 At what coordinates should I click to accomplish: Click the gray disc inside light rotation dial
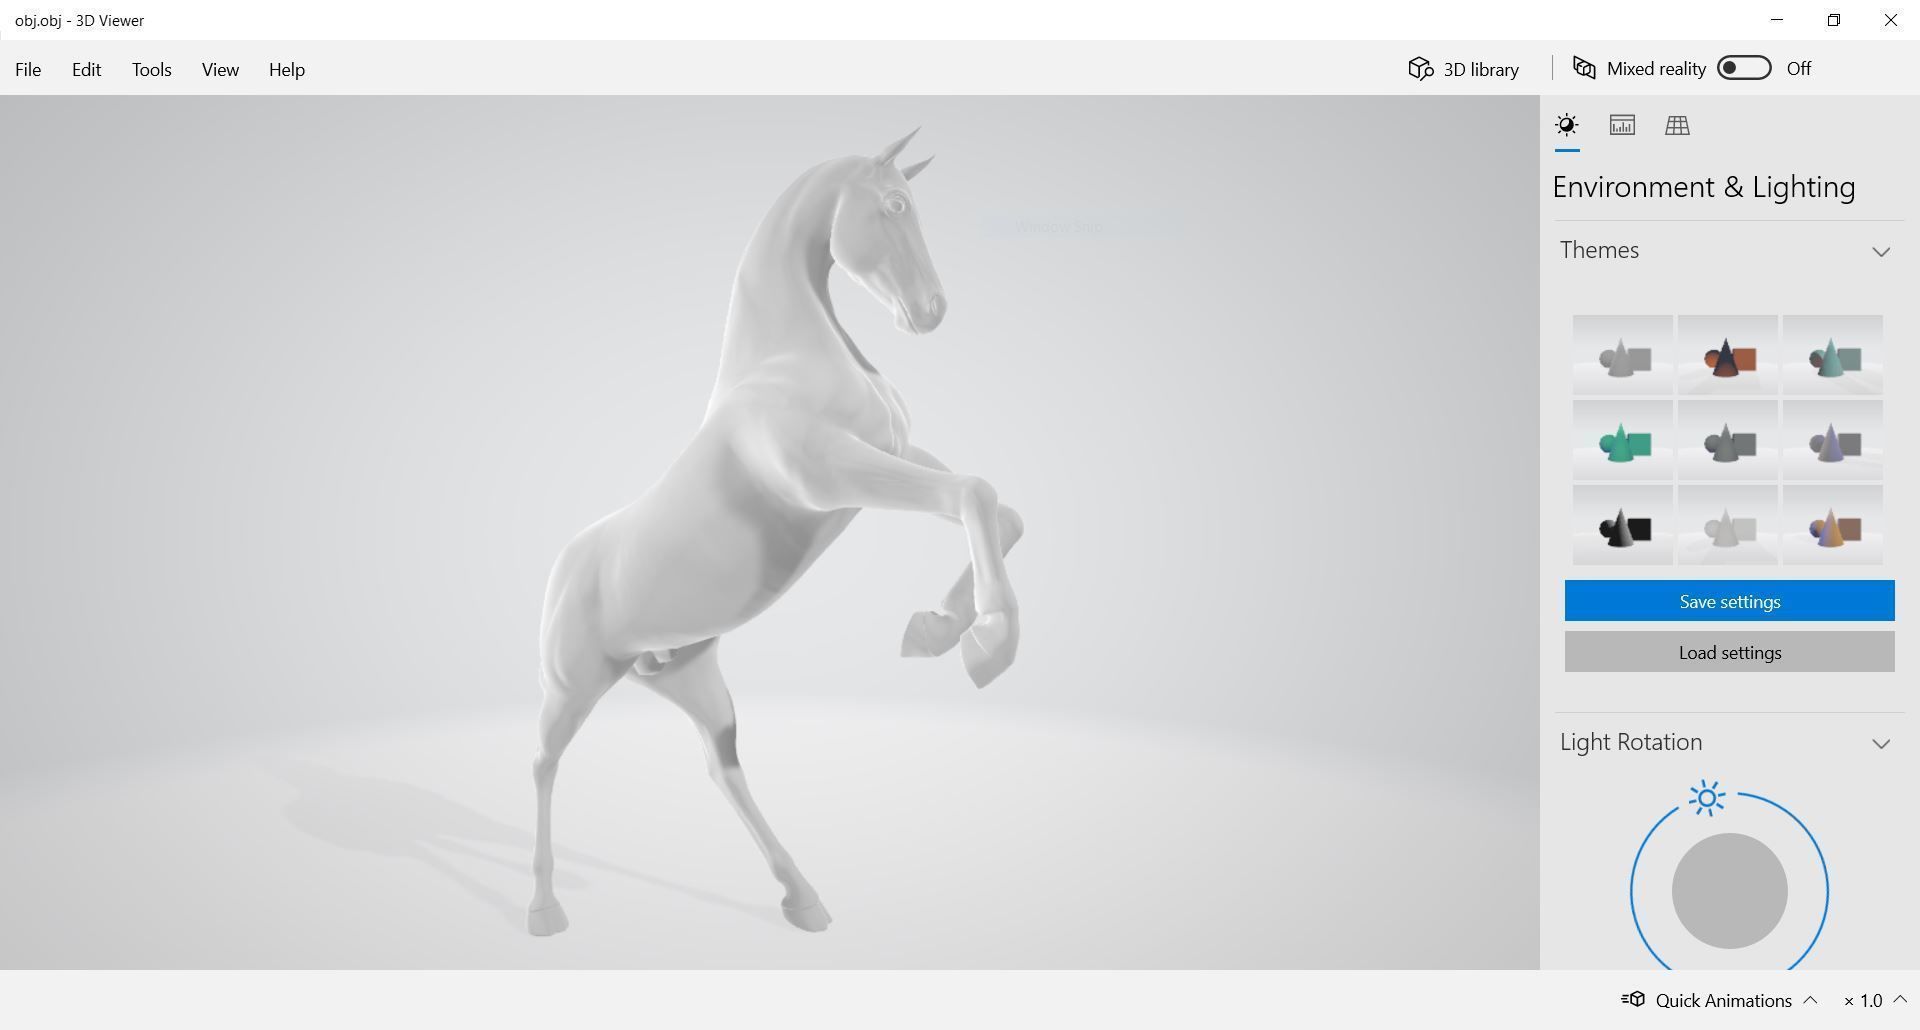coord(1729,890)
